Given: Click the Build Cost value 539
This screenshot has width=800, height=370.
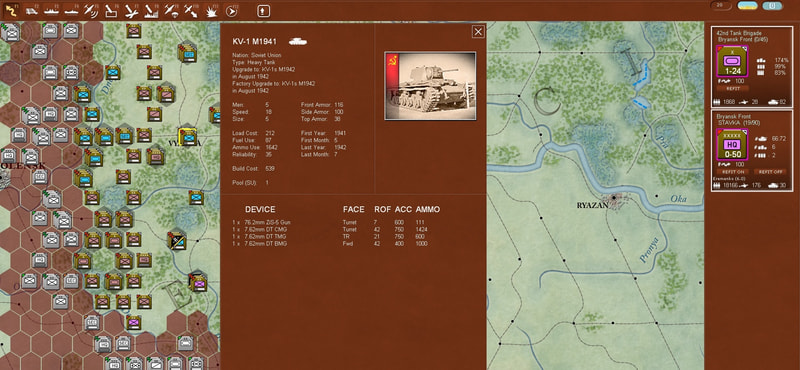Looking at the screenshot, I should tap(270, 168).
